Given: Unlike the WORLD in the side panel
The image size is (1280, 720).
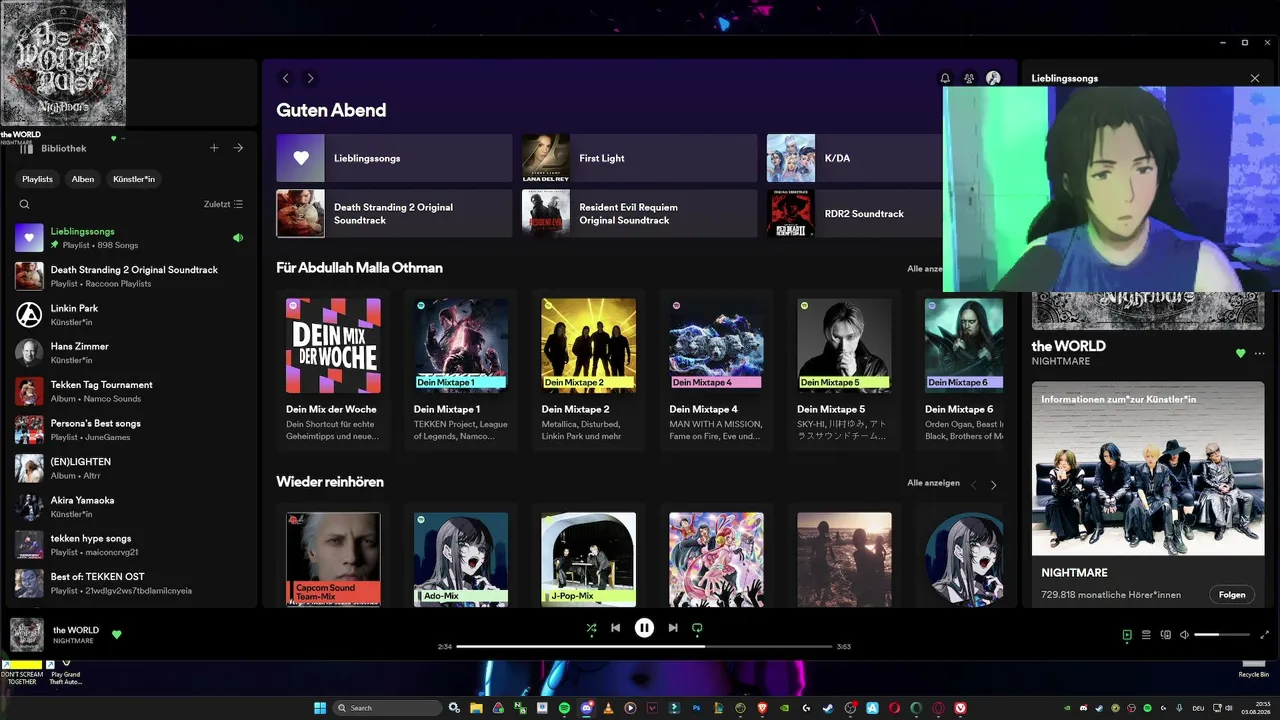Looking at the screenshot, I should click(x=1241, y=353).
